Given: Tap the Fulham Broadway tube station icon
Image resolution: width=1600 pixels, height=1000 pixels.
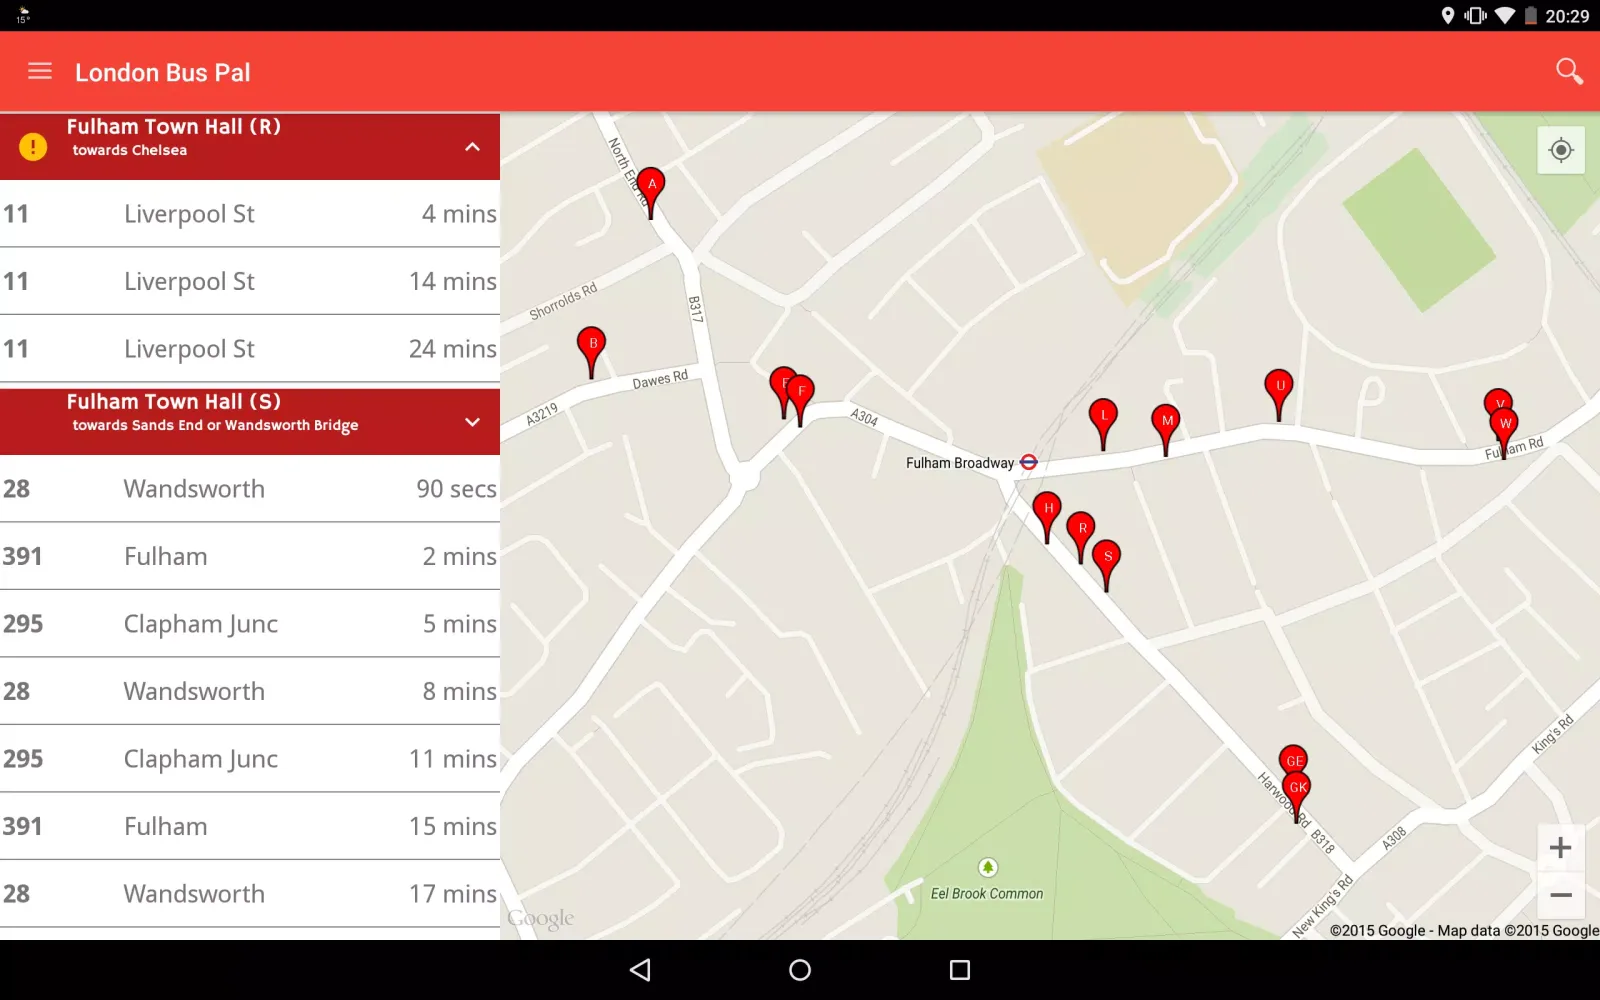Looking at the screenshot, I should click(1029, 462).
